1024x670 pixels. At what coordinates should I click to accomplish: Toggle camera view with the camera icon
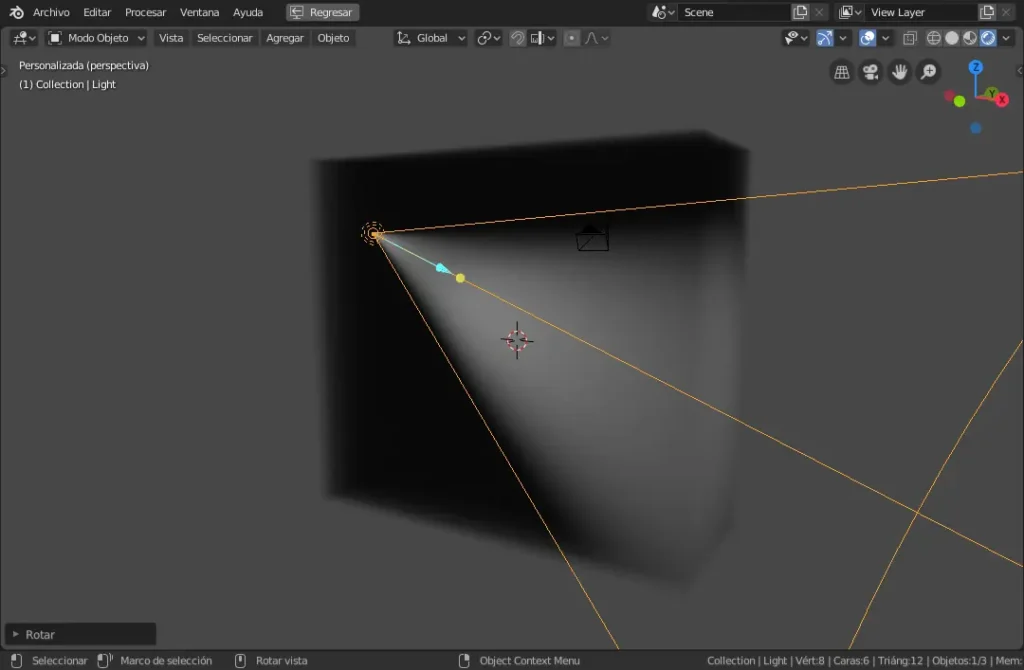[871, 72]
